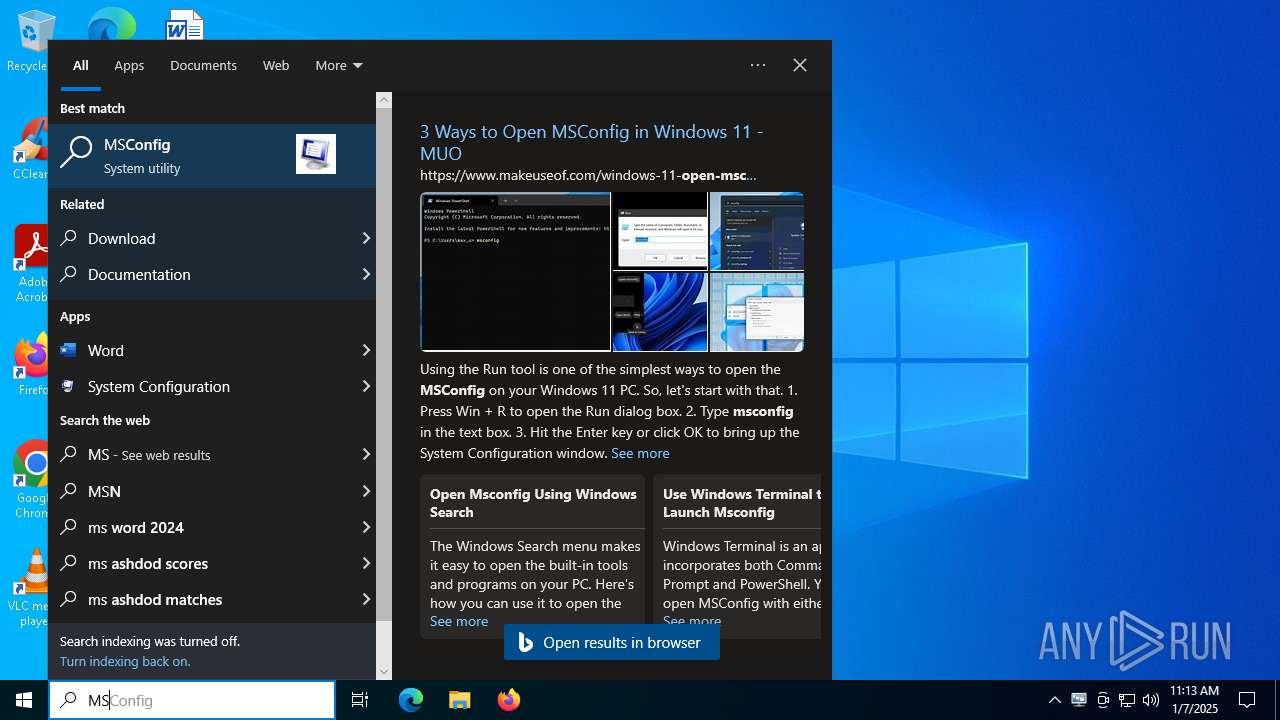The height and width of the screenshot is (720, 1280).
Task: Switch to the Apps search tab
Action: (x=129, y=65)
